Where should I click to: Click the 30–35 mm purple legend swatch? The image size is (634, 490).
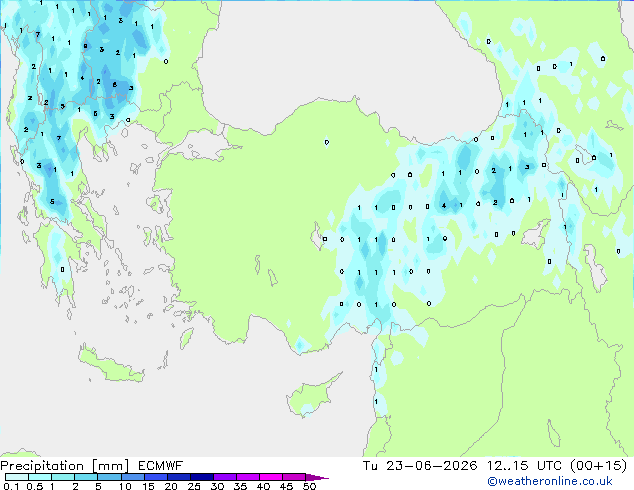pos(225,477)
